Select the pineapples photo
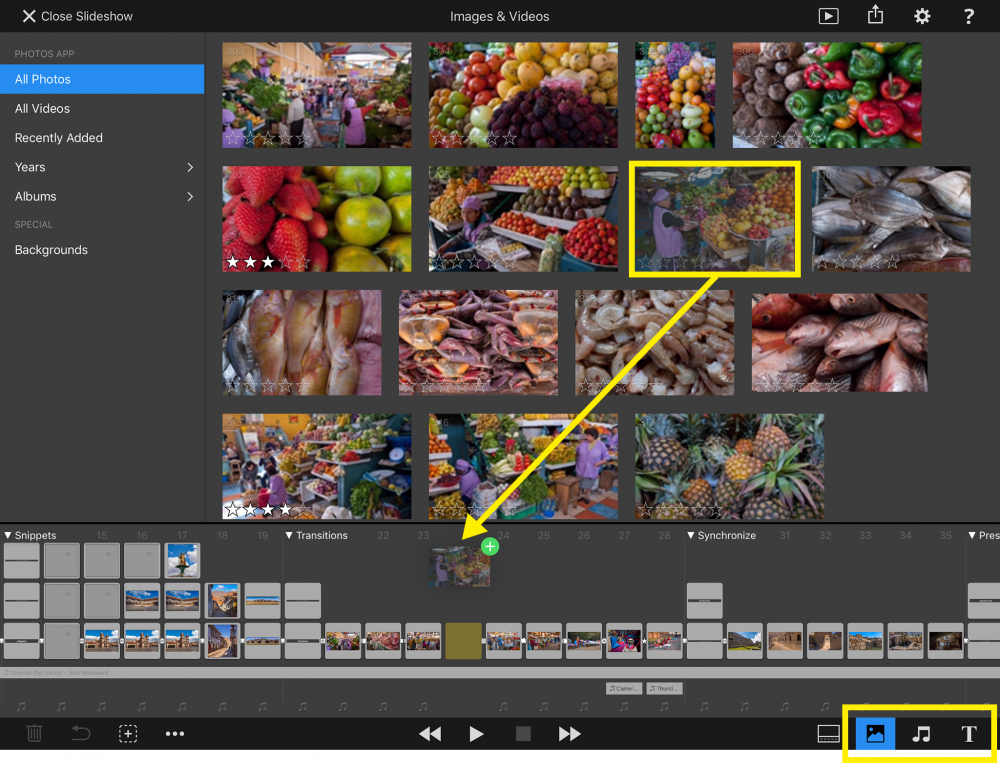This screenshot has width=1000, height=763. 730,466
